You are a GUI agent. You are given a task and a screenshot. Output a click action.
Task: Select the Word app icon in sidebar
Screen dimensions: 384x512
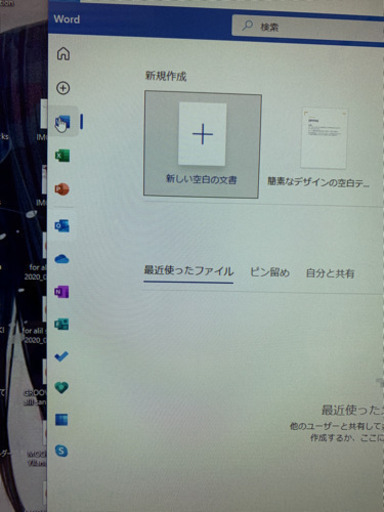(x=63, y=122)
